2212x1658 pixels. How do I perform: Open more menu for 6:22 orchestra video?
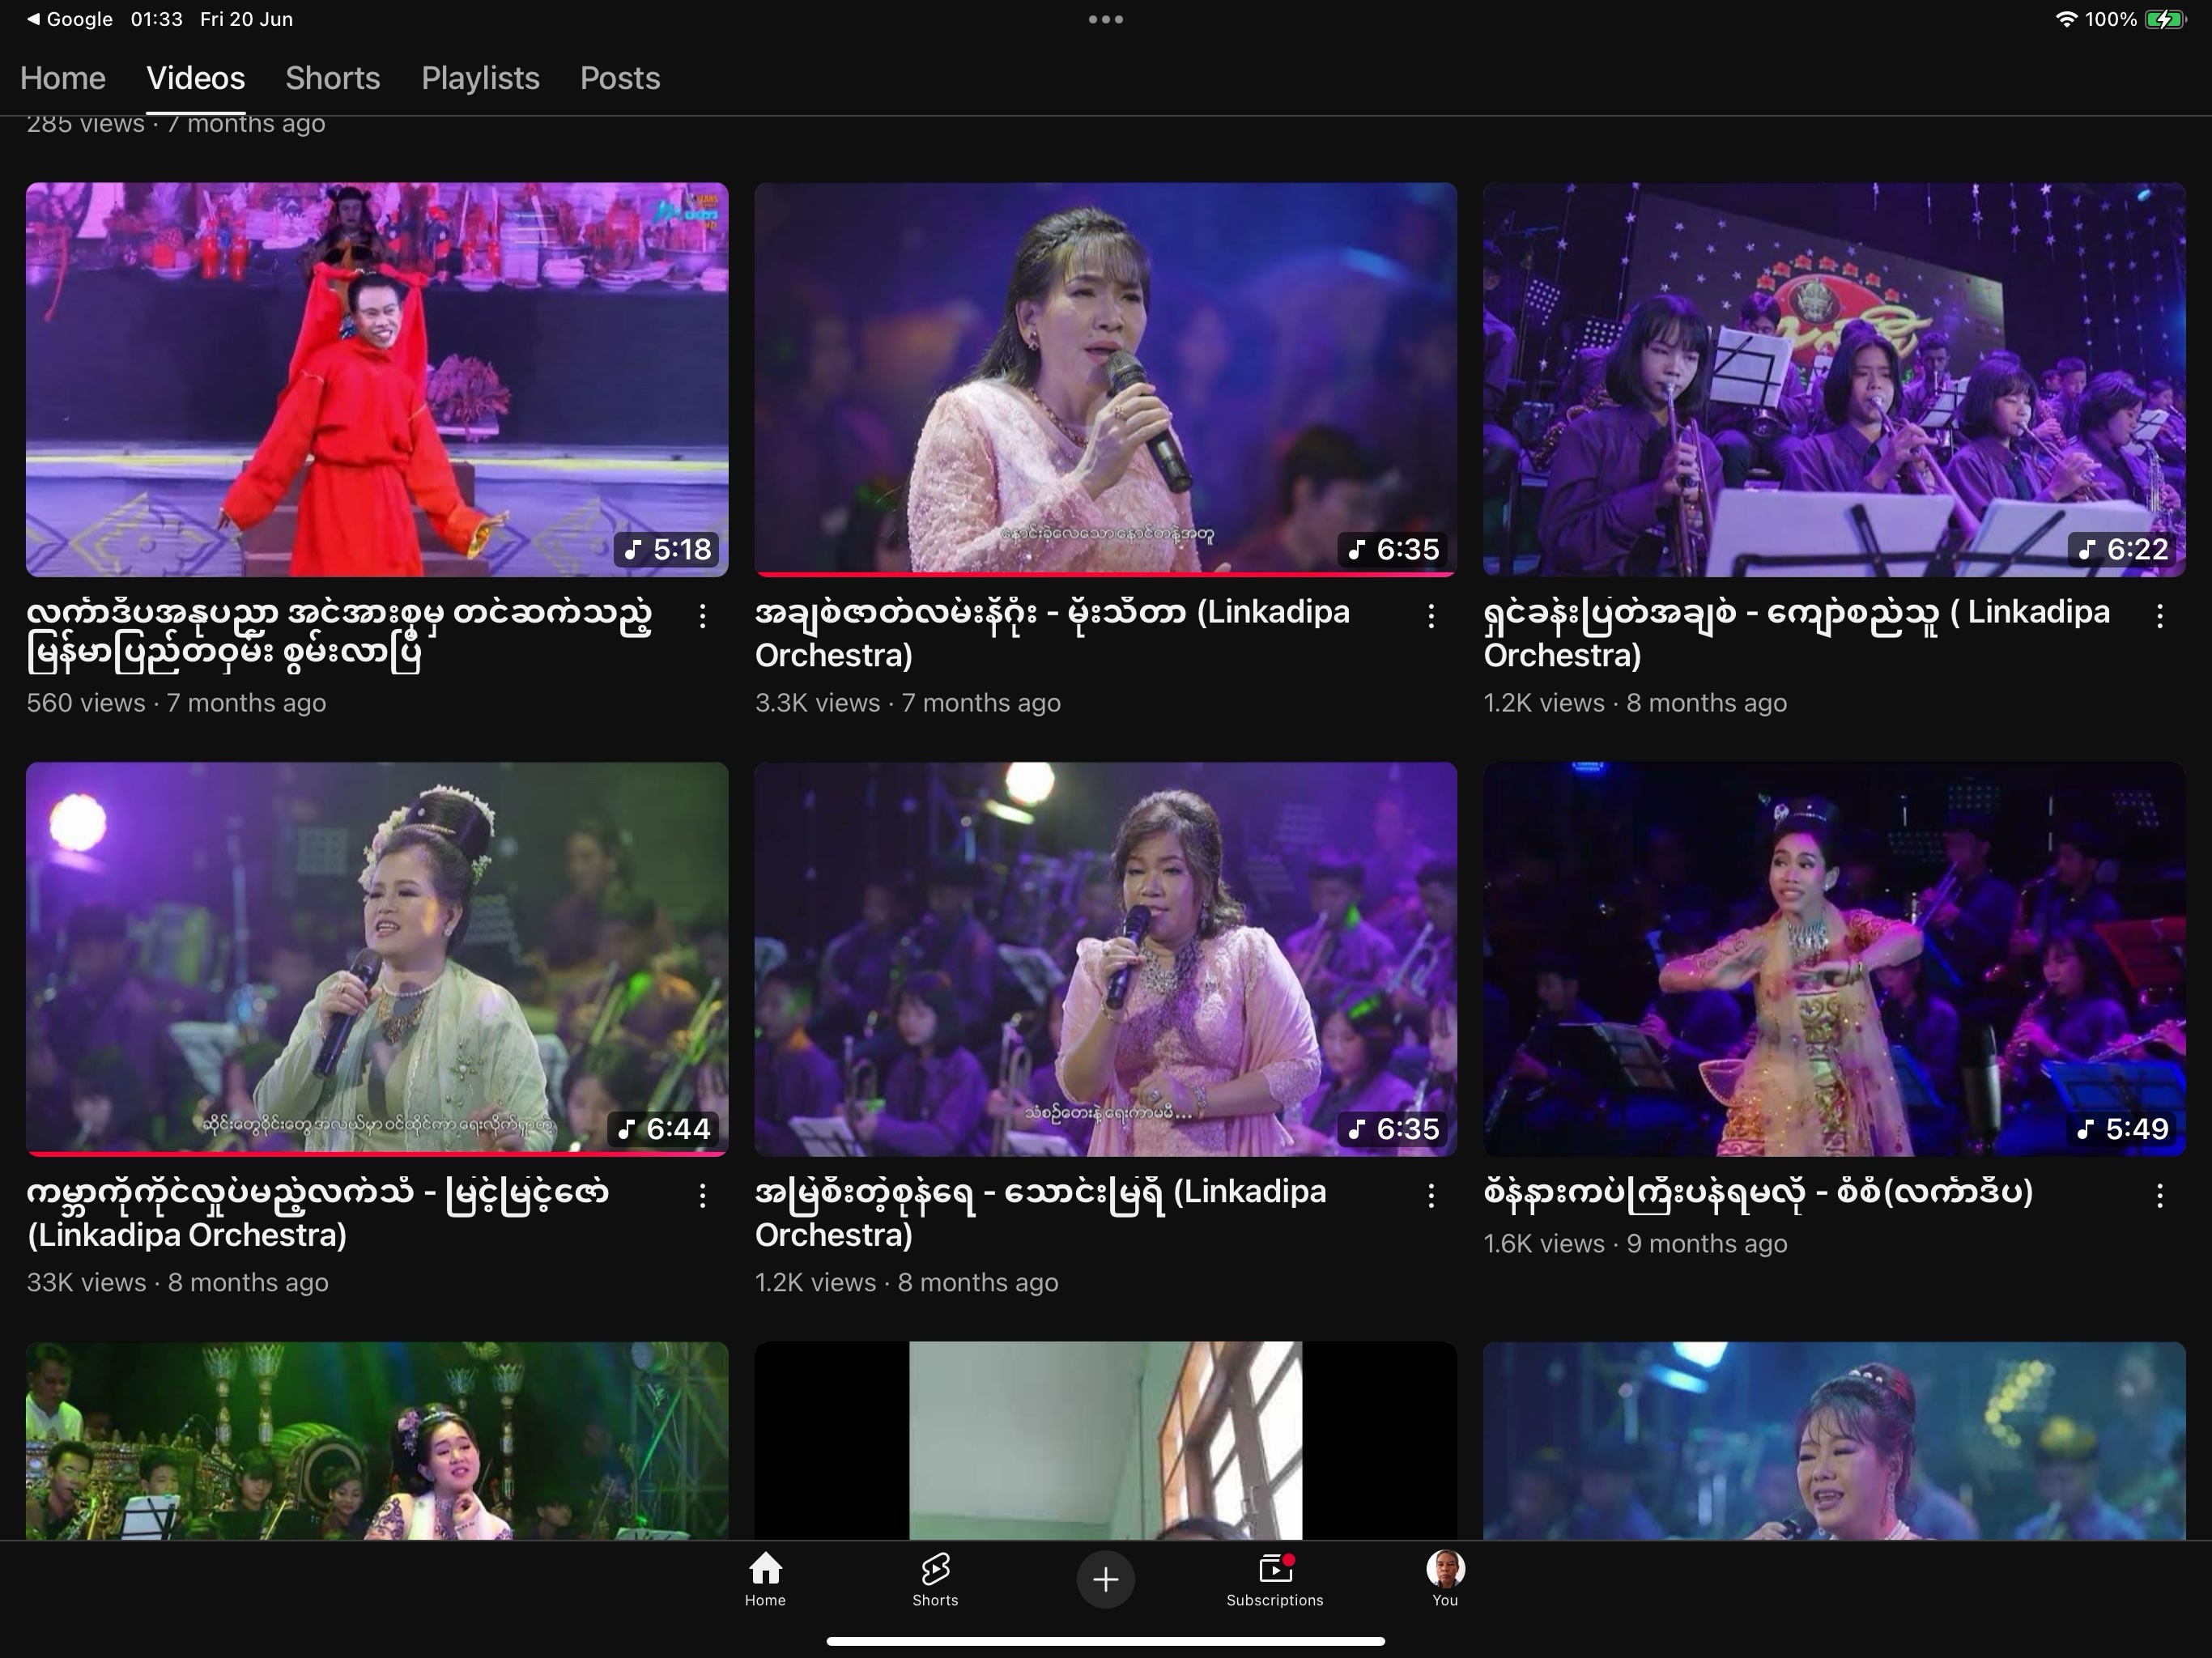(2160, 616)
